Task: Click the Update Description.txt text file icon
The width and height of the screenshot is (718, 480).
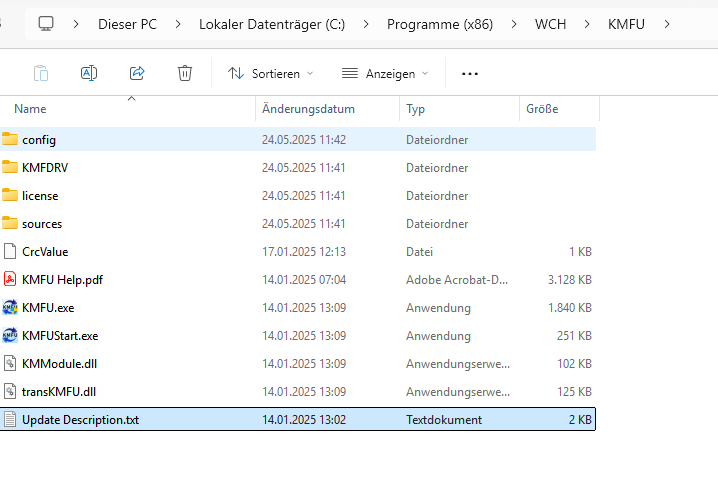Action: coord(10,419)
